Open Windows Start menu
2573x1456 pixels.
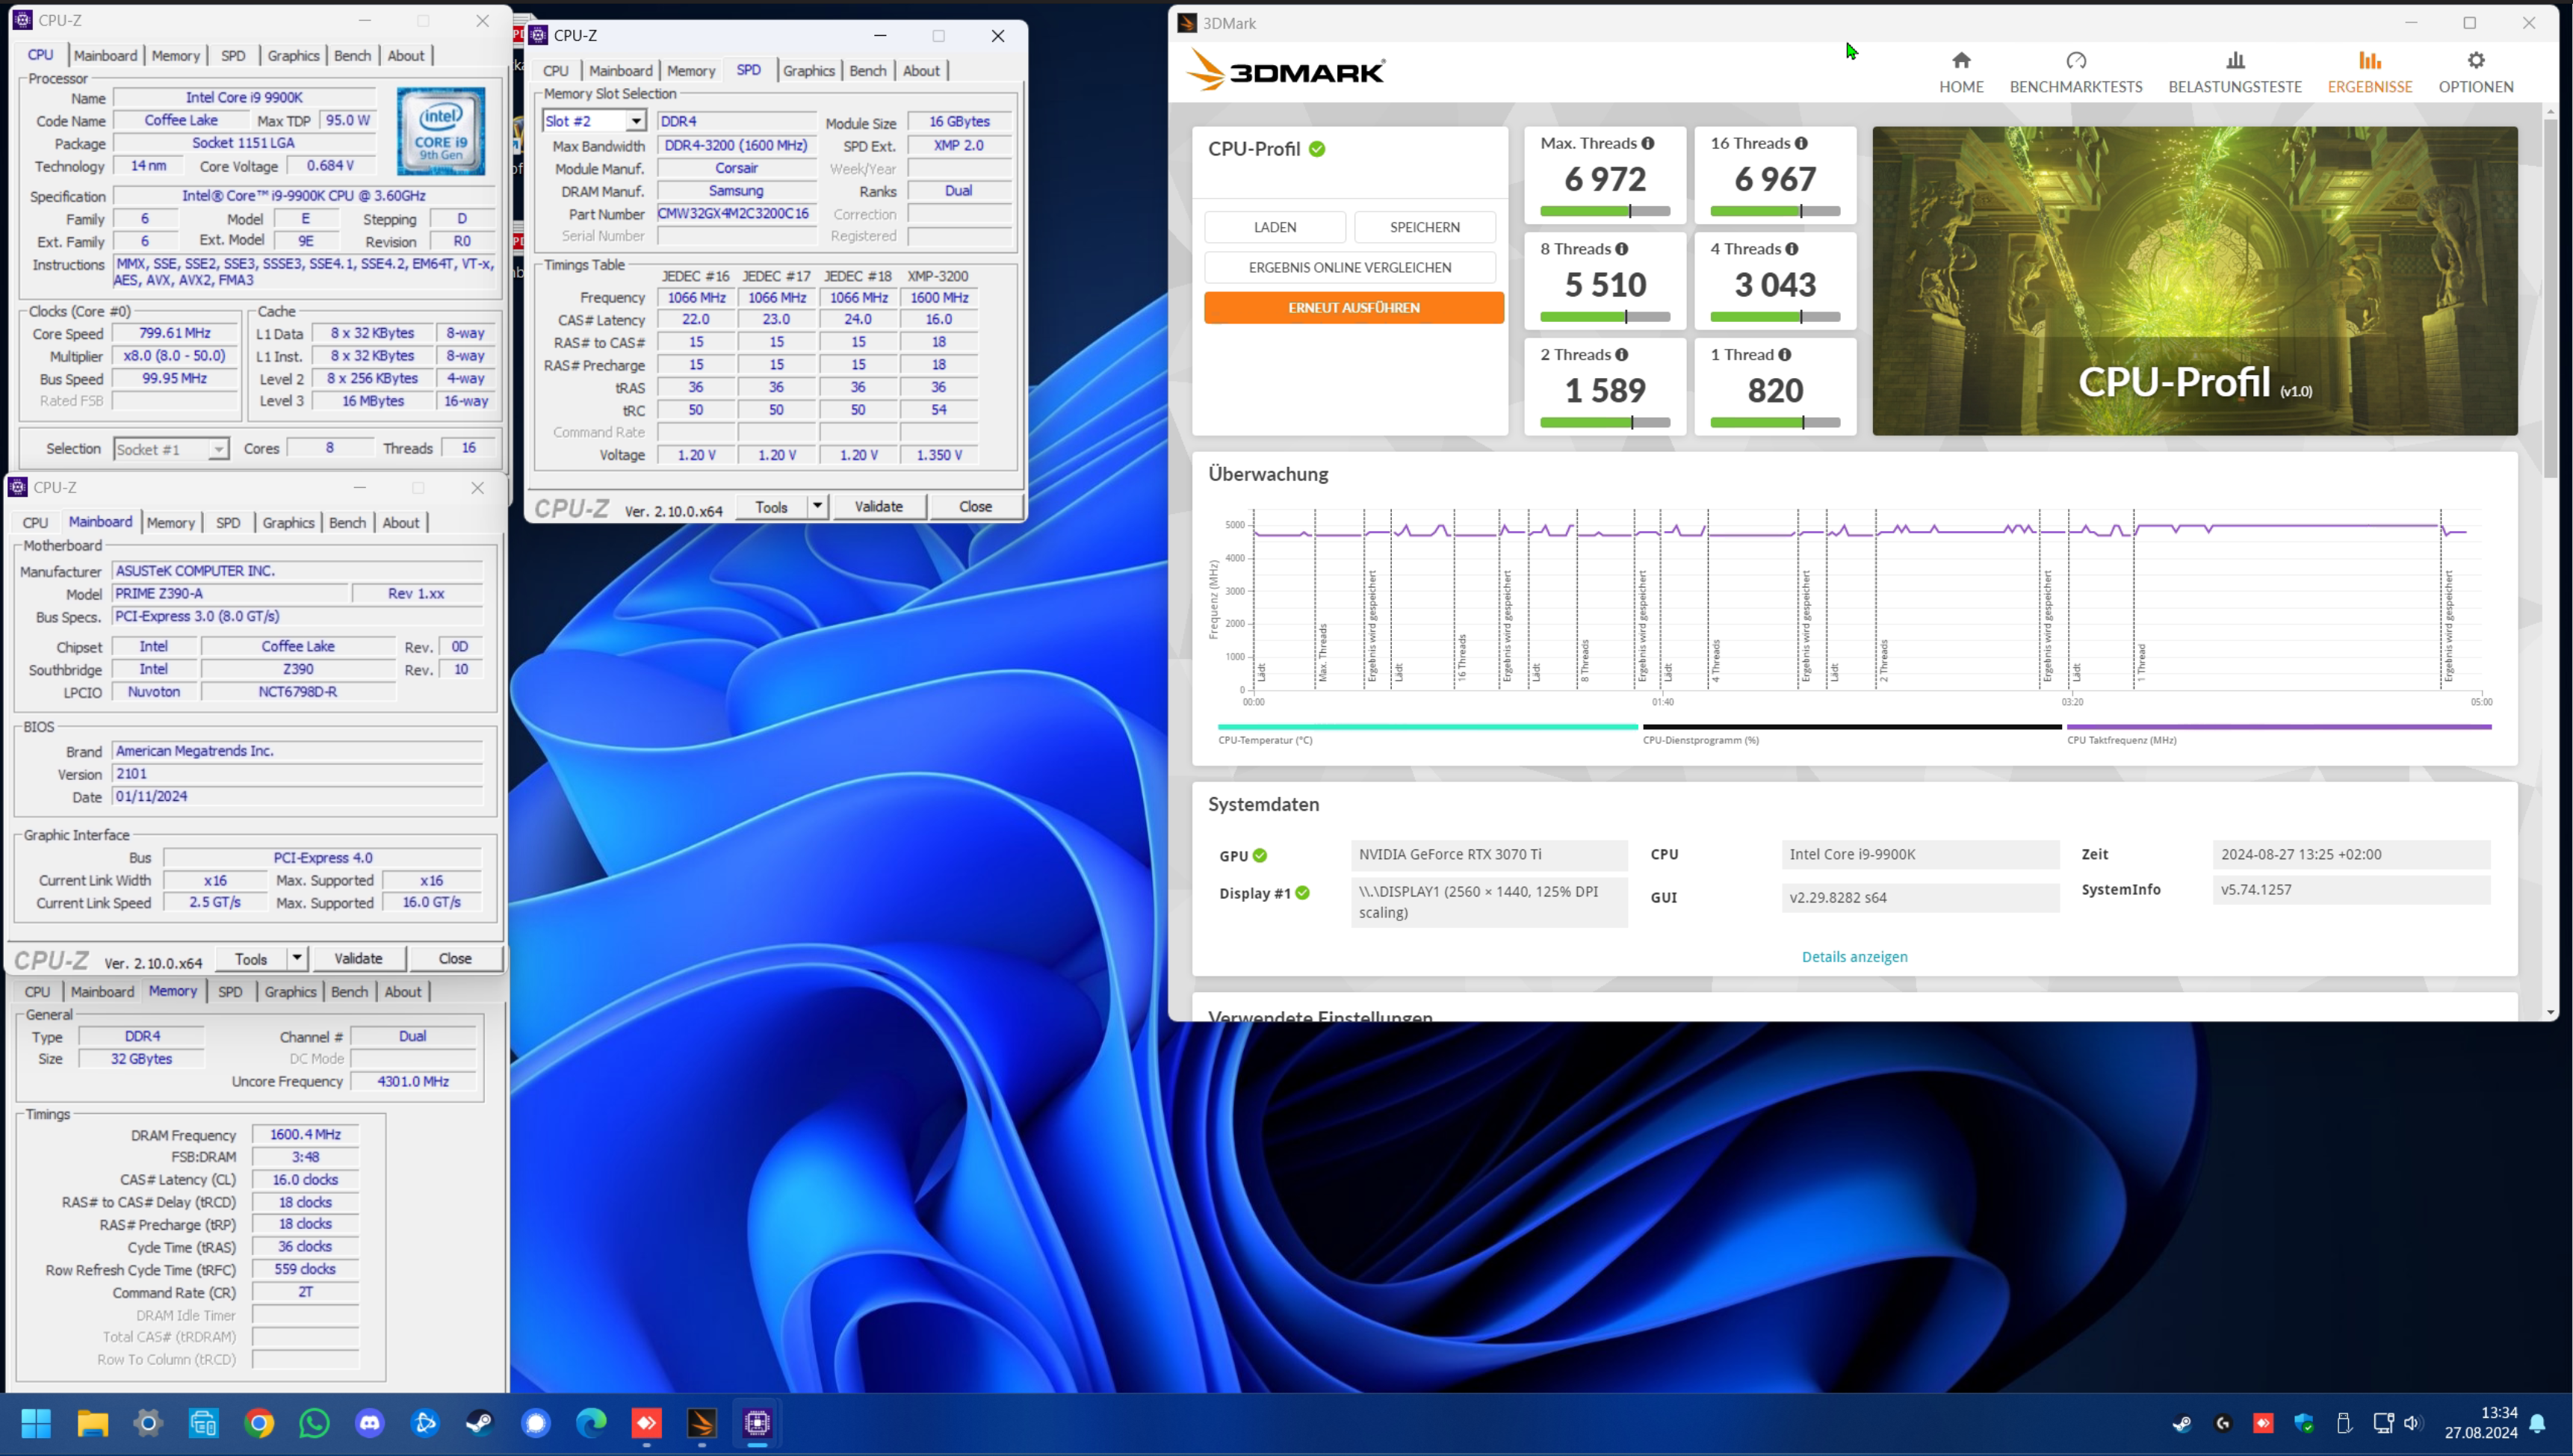point(36,1422)
